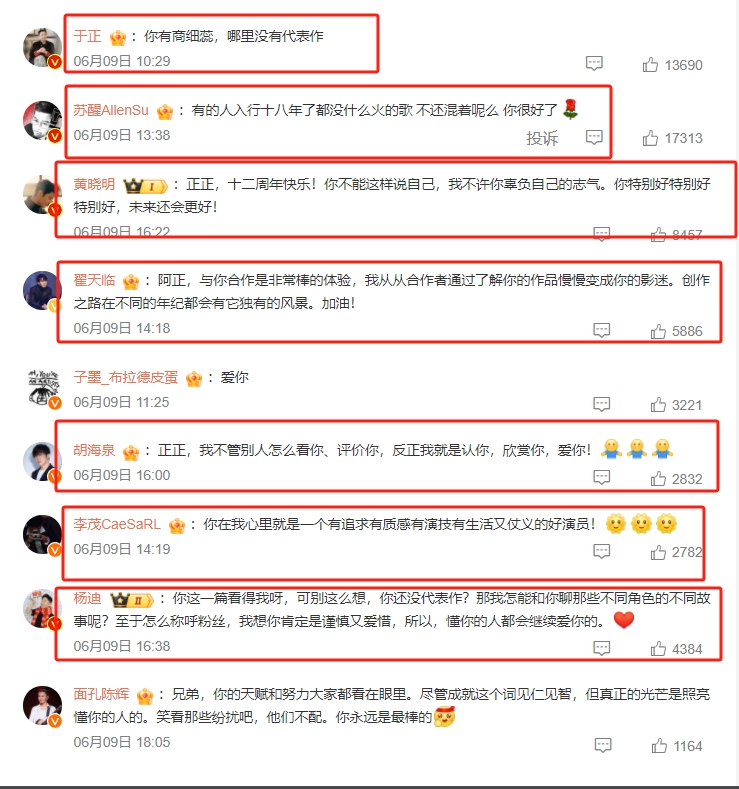Open reply box on 于正's comment
This screenshot has height=789, width=739.
594,63
